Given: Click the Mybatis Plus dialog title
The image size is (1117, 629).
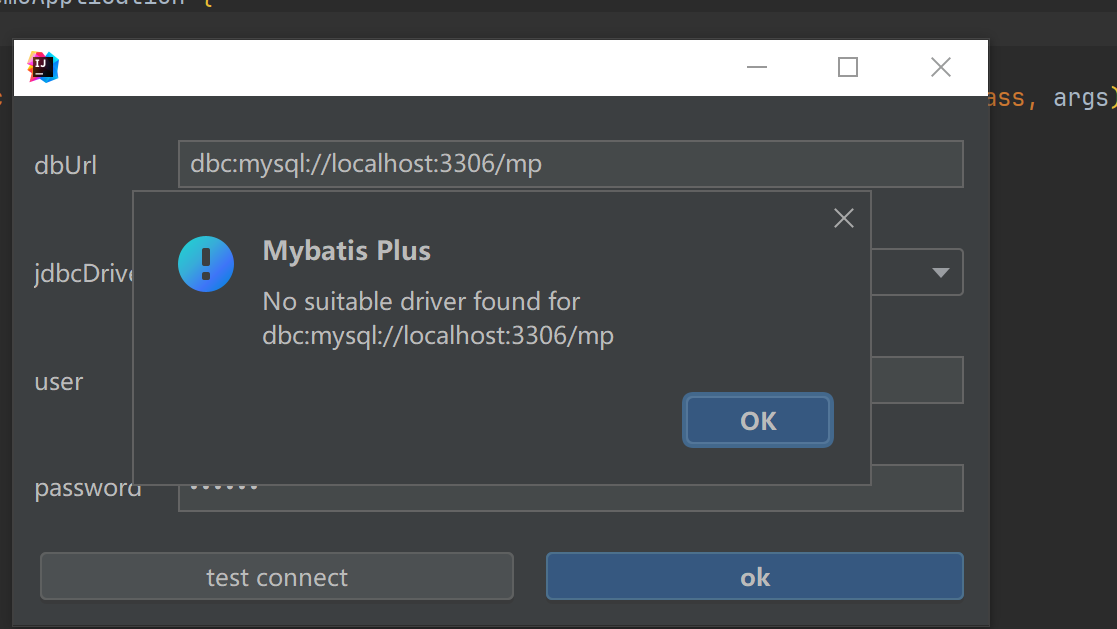Looking at the screenshot, I should [x=347, y=251].
